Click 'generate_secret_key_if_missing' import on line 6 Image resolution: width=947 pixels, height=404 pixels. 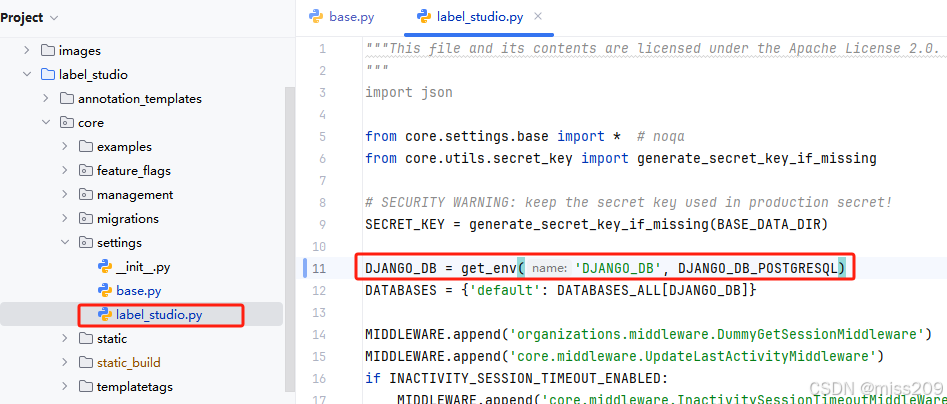pyautogui.click(x=757, y=158)
